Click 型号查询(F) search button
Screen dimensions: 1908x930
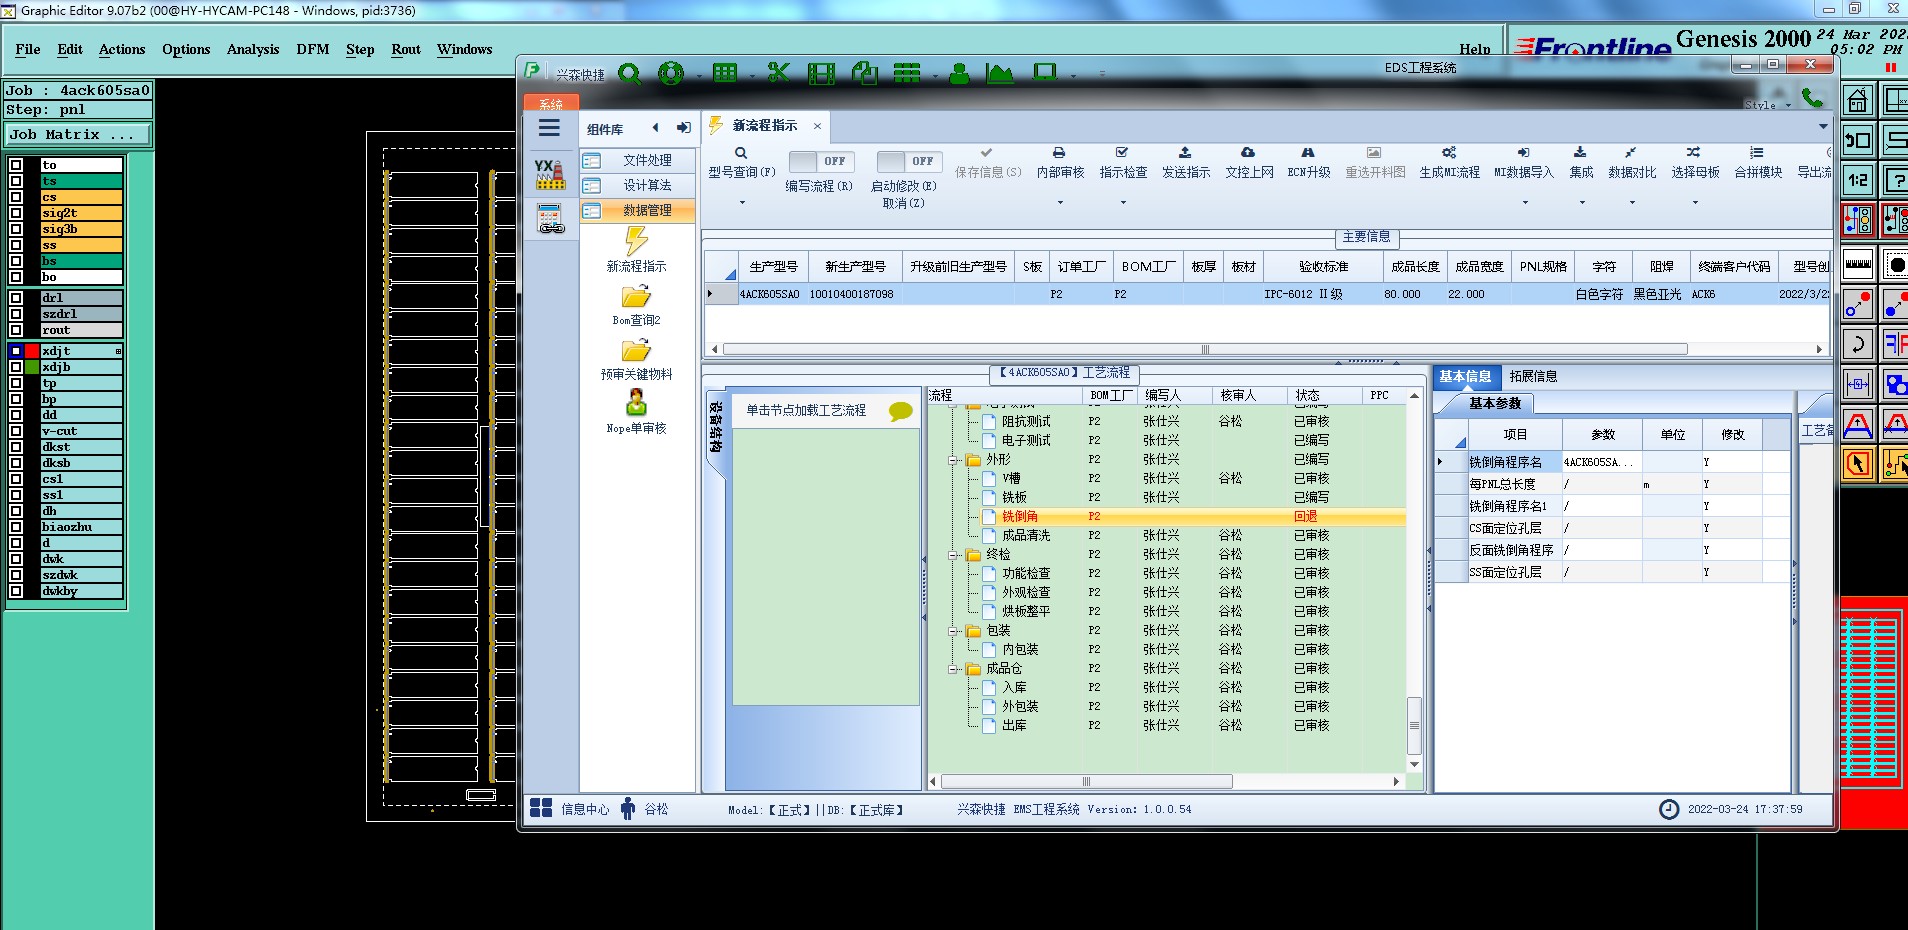(x=741, y=163)
